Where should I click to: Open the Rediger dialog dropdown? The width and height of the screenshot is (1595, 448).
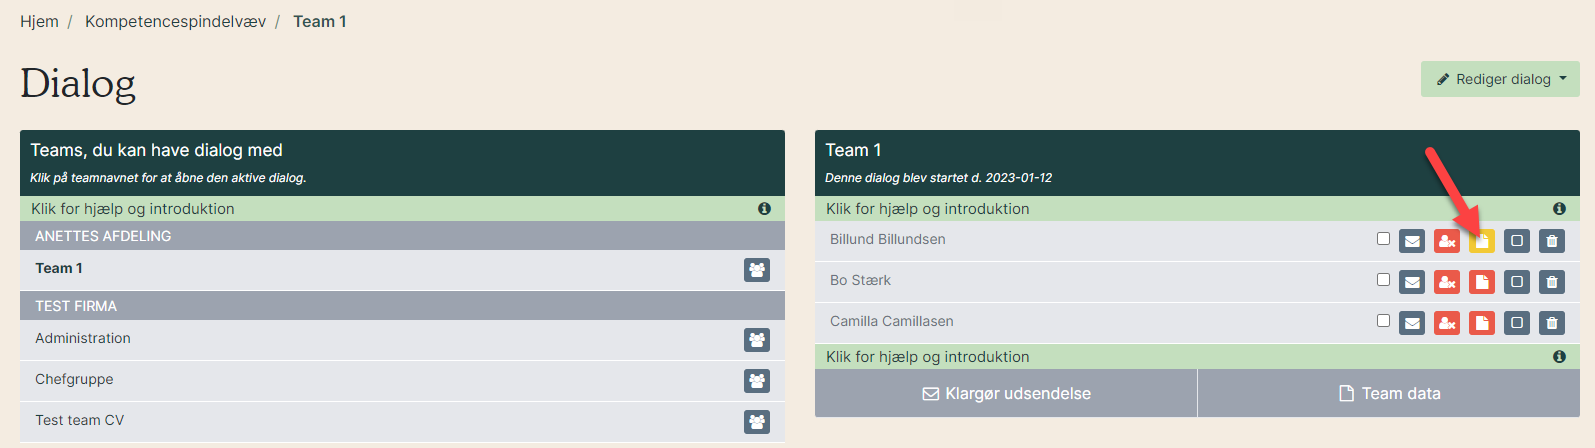coord(1500,79)
